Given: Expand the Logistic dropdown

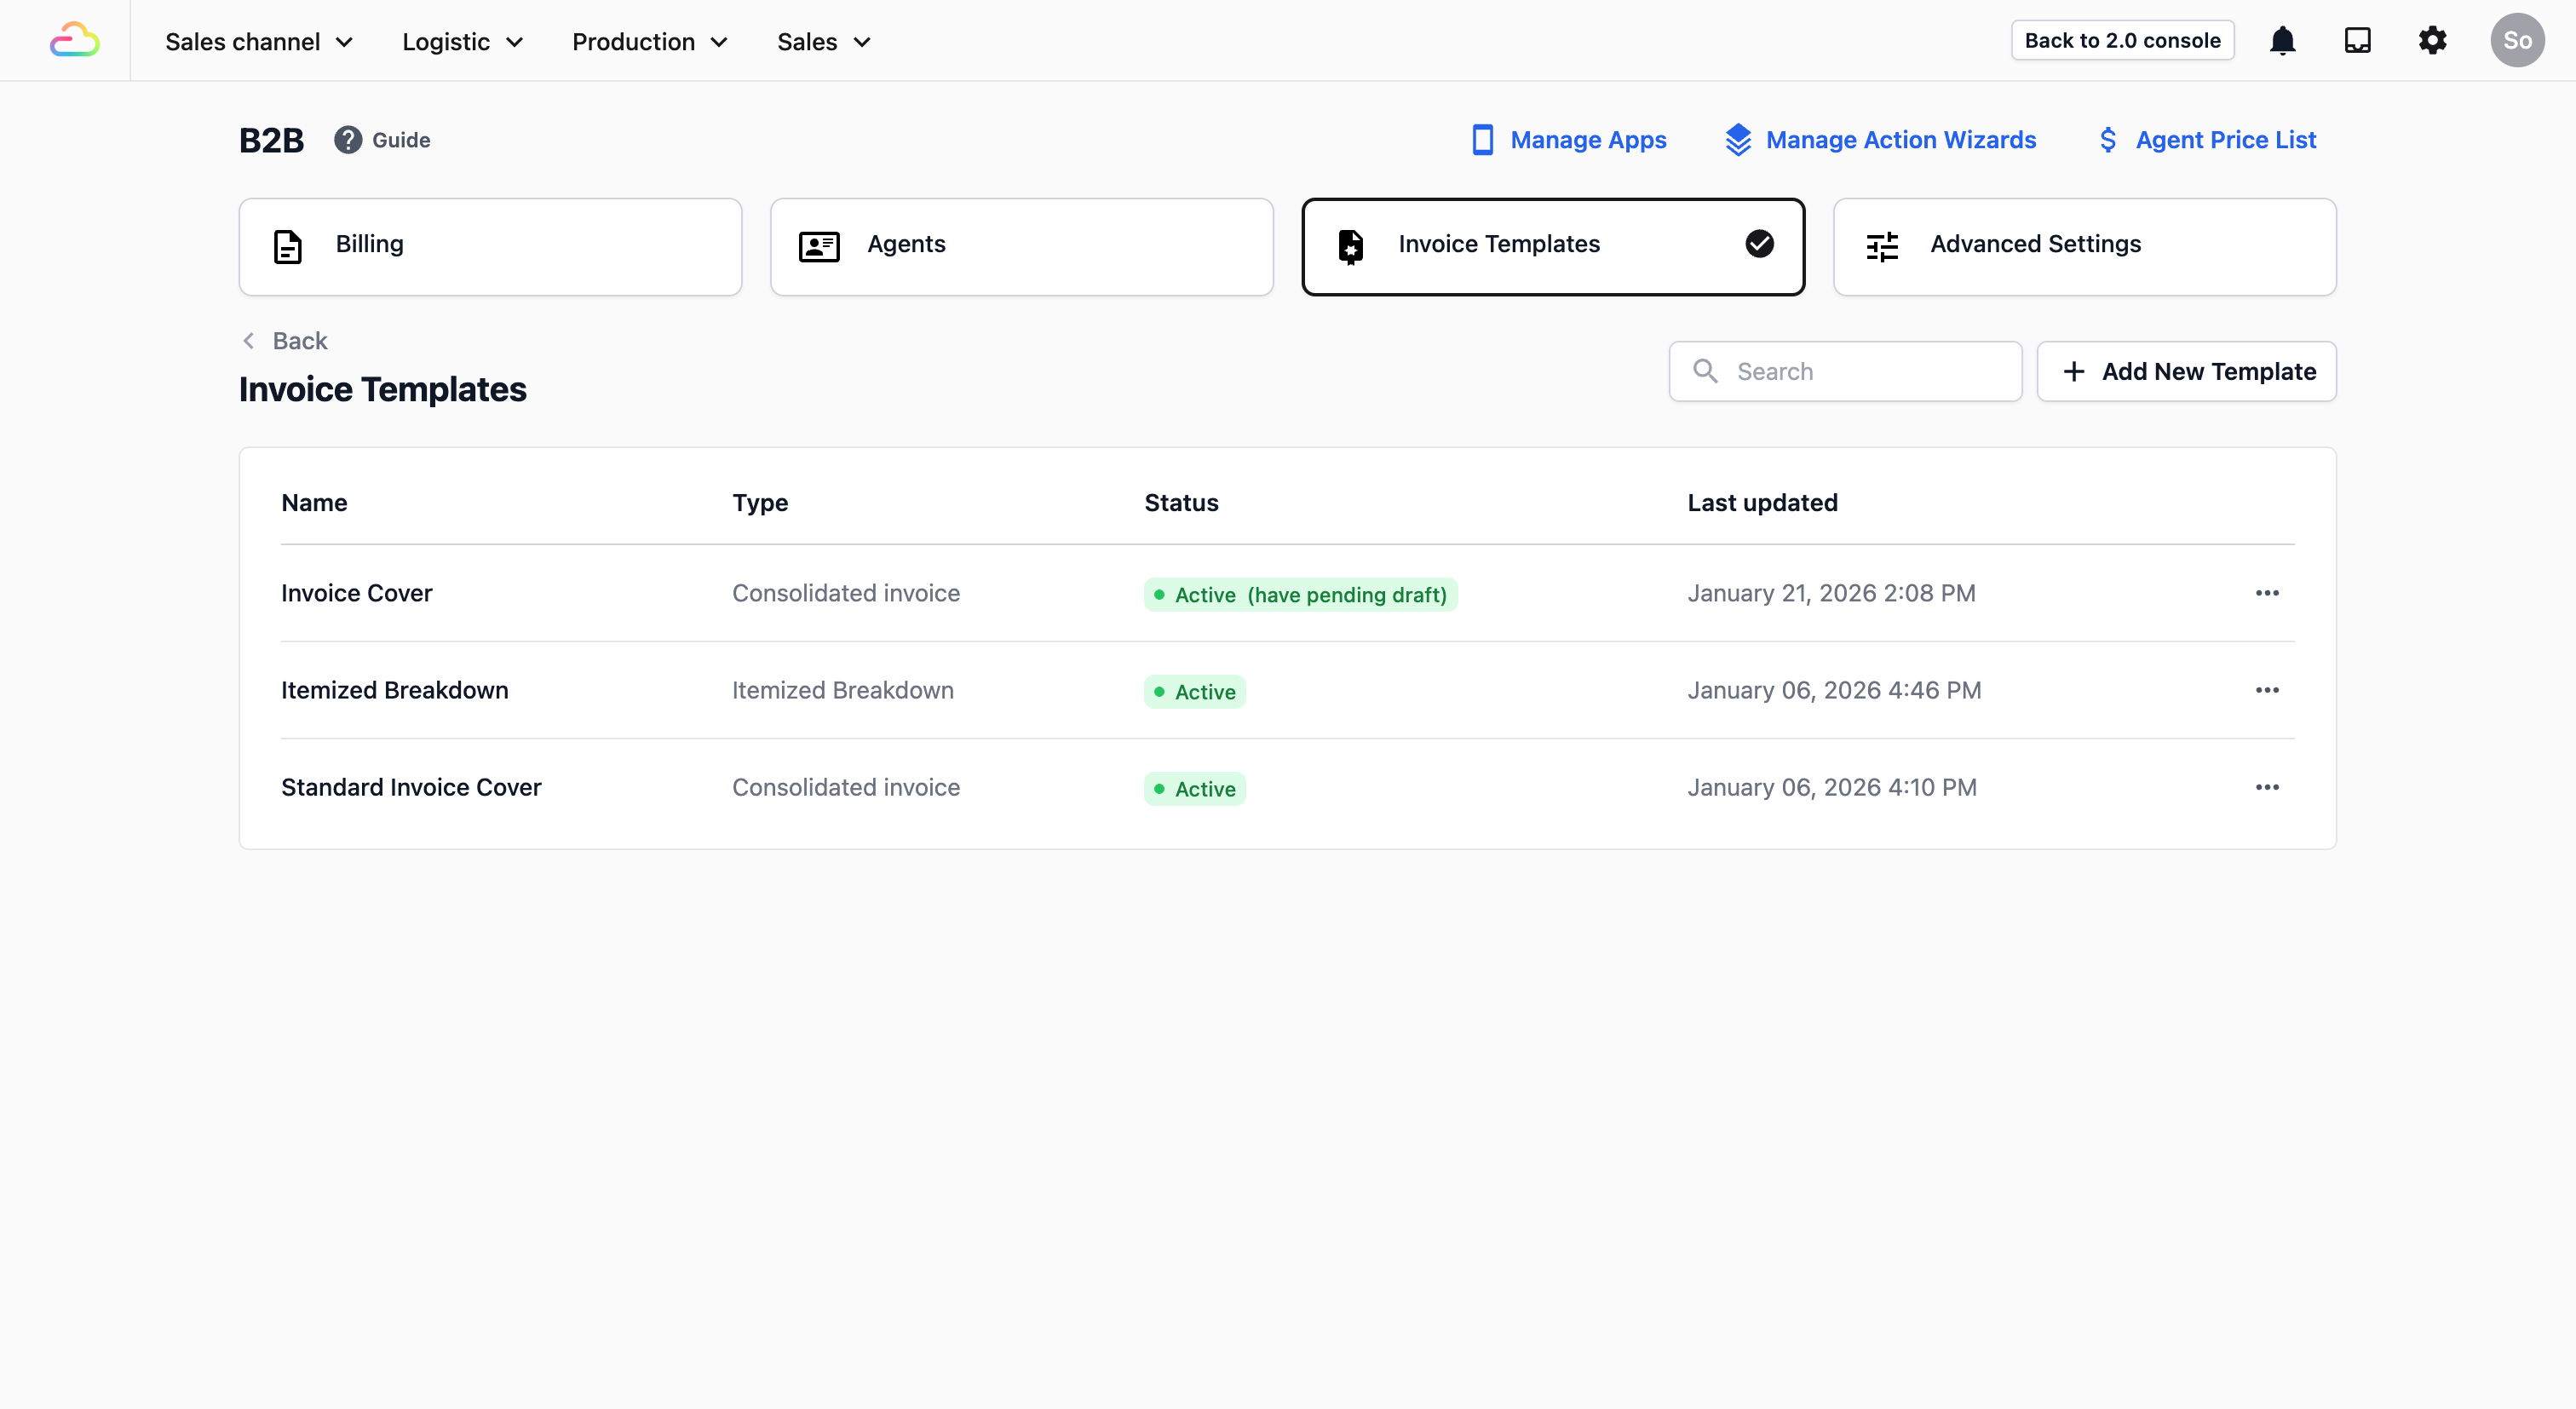Looking at the screenshot, I should pos(463,42).
